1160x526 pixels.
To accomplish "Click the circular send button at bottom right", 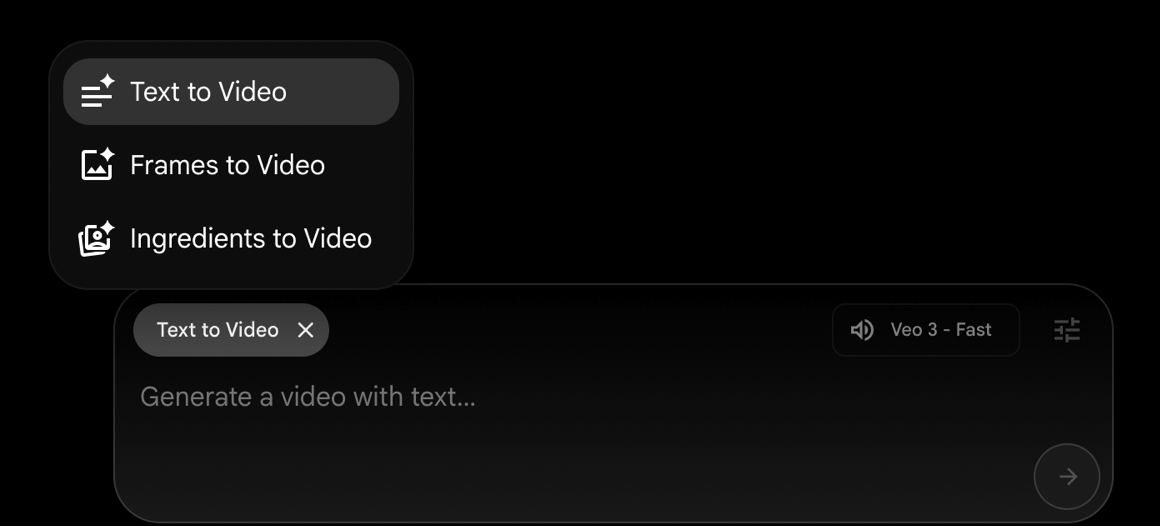I will 1067,476.
